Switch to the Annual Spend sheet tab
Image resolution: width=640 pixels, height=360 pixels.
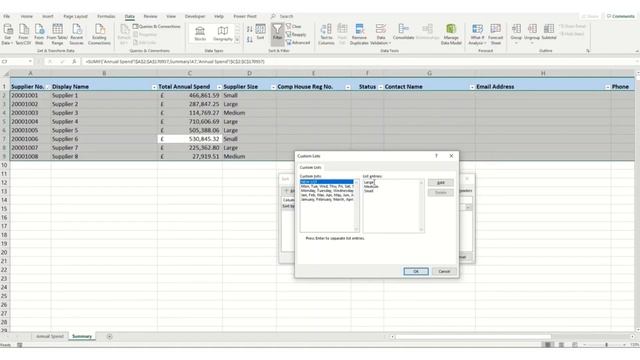[x=50, y=336]
